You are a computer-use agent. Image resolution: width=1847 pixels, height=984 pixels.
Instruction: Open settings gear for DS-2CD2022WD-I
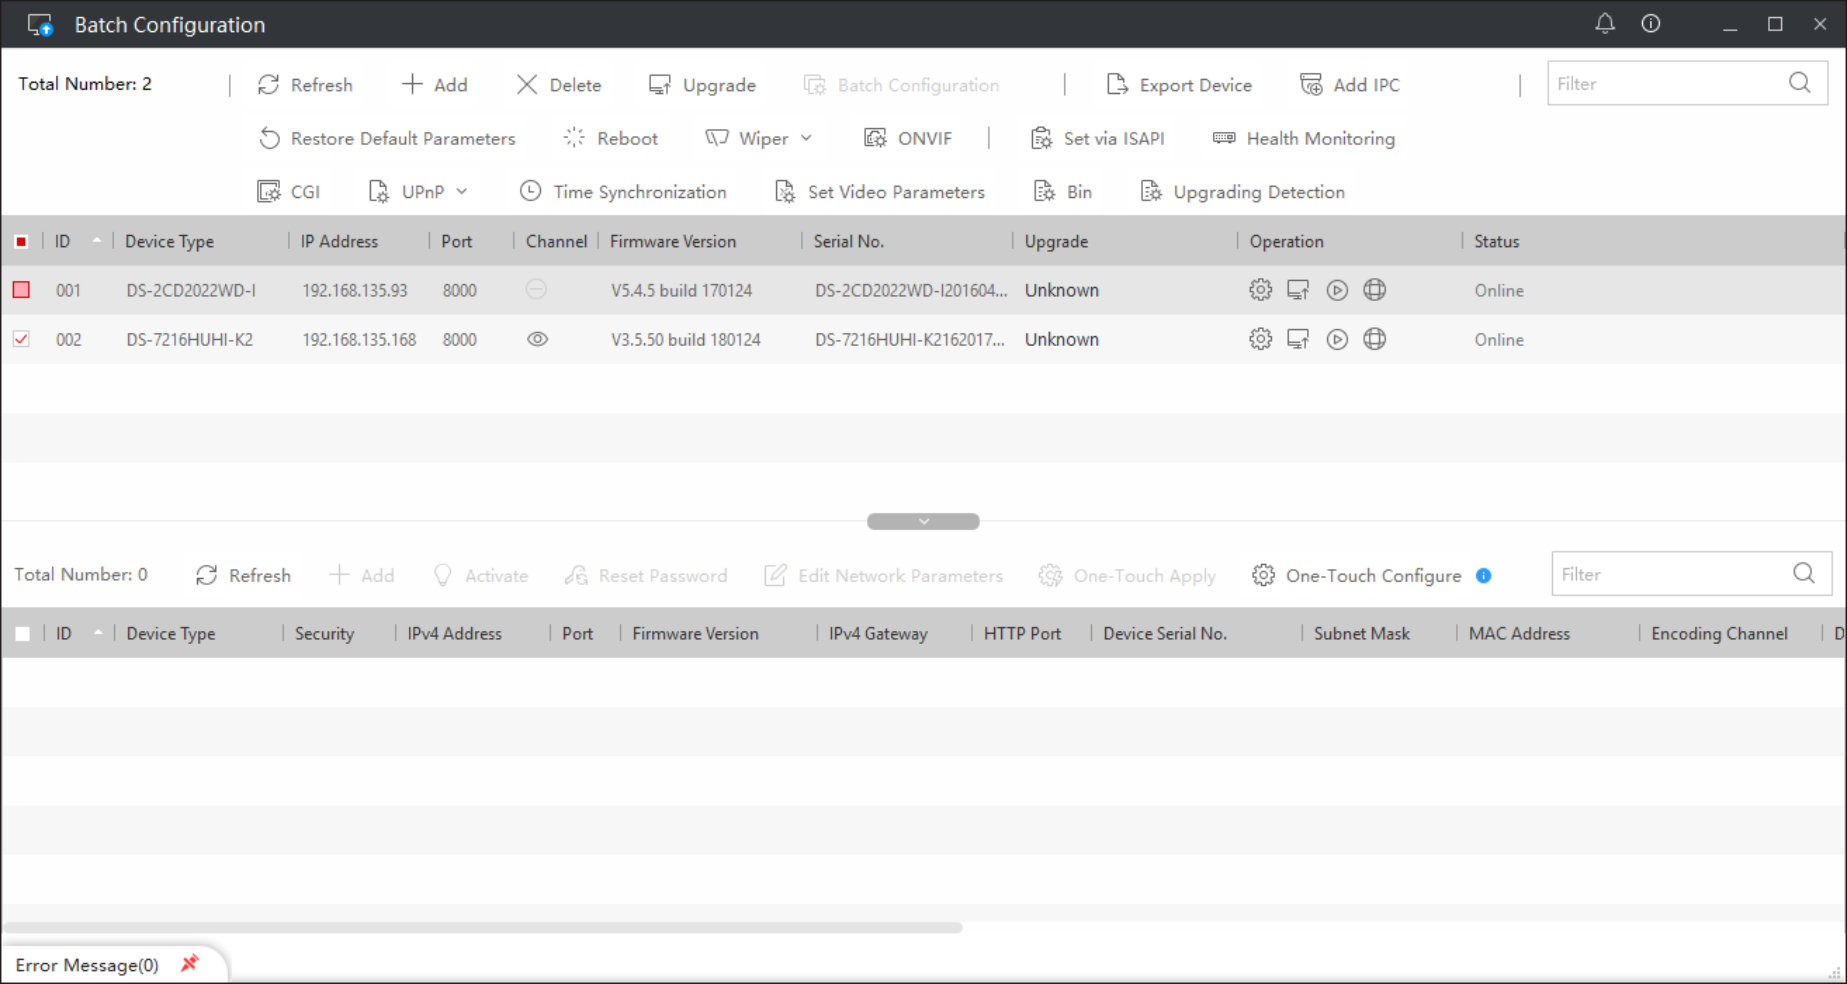click(x=1260, y=290)
